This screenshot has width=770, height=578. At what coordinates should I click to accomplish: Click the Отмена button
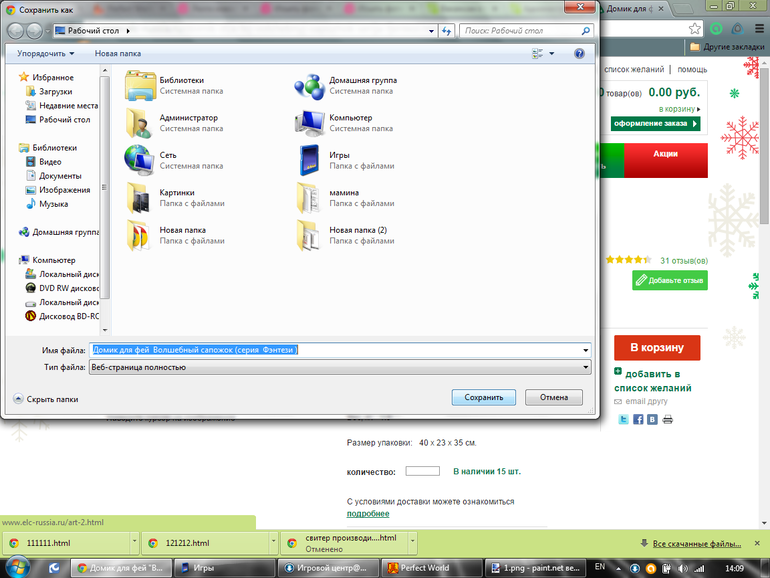pos(554,397)
